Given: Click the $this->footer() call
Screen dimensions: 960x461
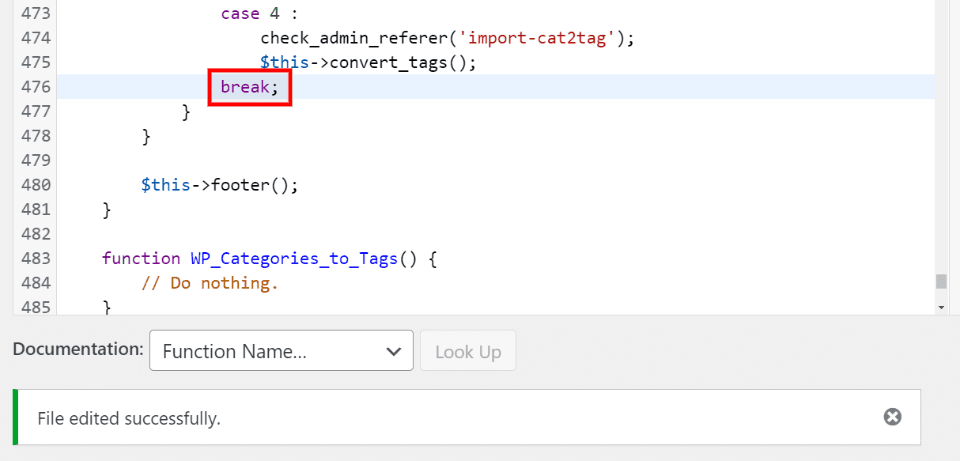Looking at the screenshot, I should [220, 185].
